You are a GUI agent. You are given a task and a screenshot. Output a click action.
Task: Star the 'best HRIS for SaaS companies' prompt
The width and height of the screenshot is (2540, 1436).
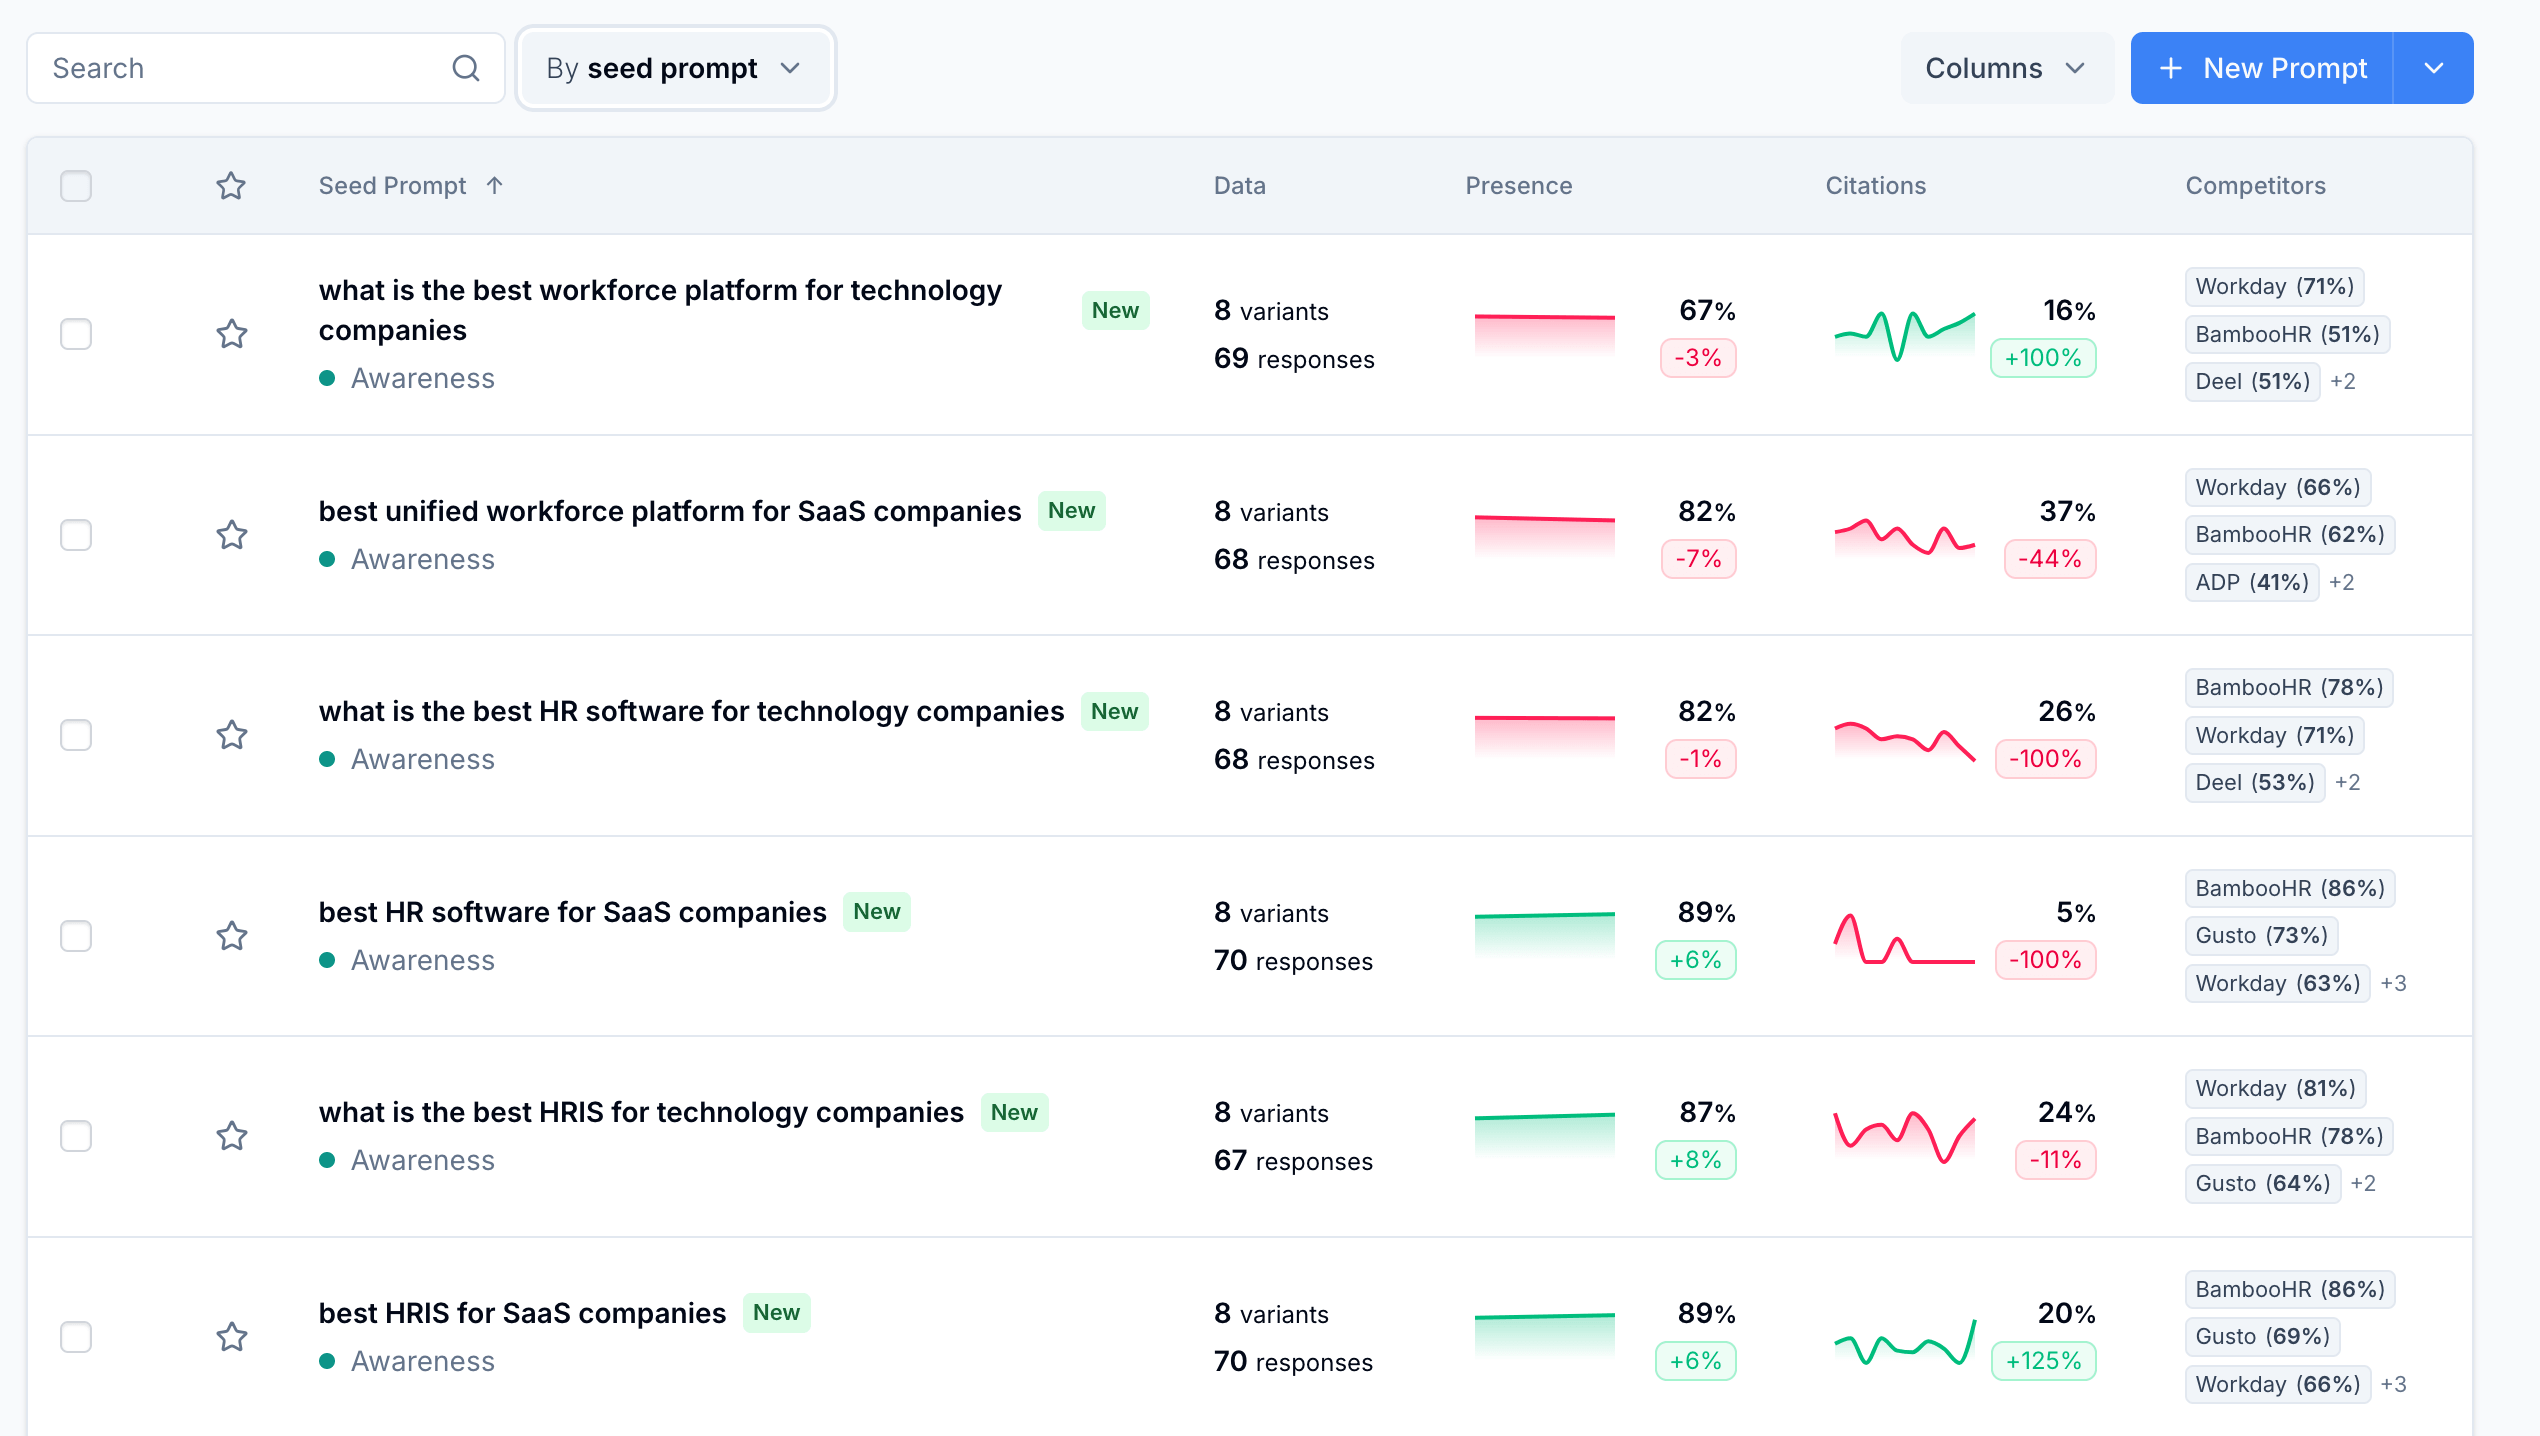[231, 1337]
